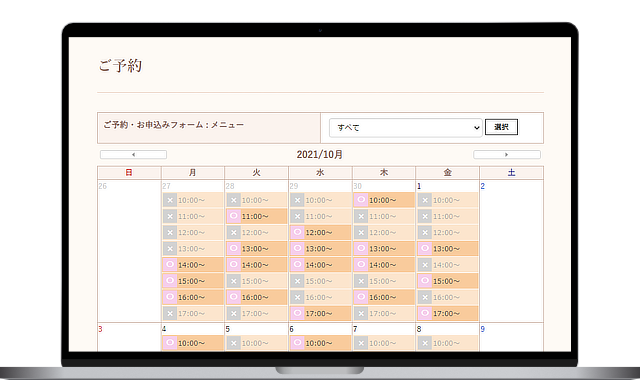Select available circle icon on October 4 10:00
Image resolution: width=640 pixels, height=380 pixels.
[x=170, y=343]
